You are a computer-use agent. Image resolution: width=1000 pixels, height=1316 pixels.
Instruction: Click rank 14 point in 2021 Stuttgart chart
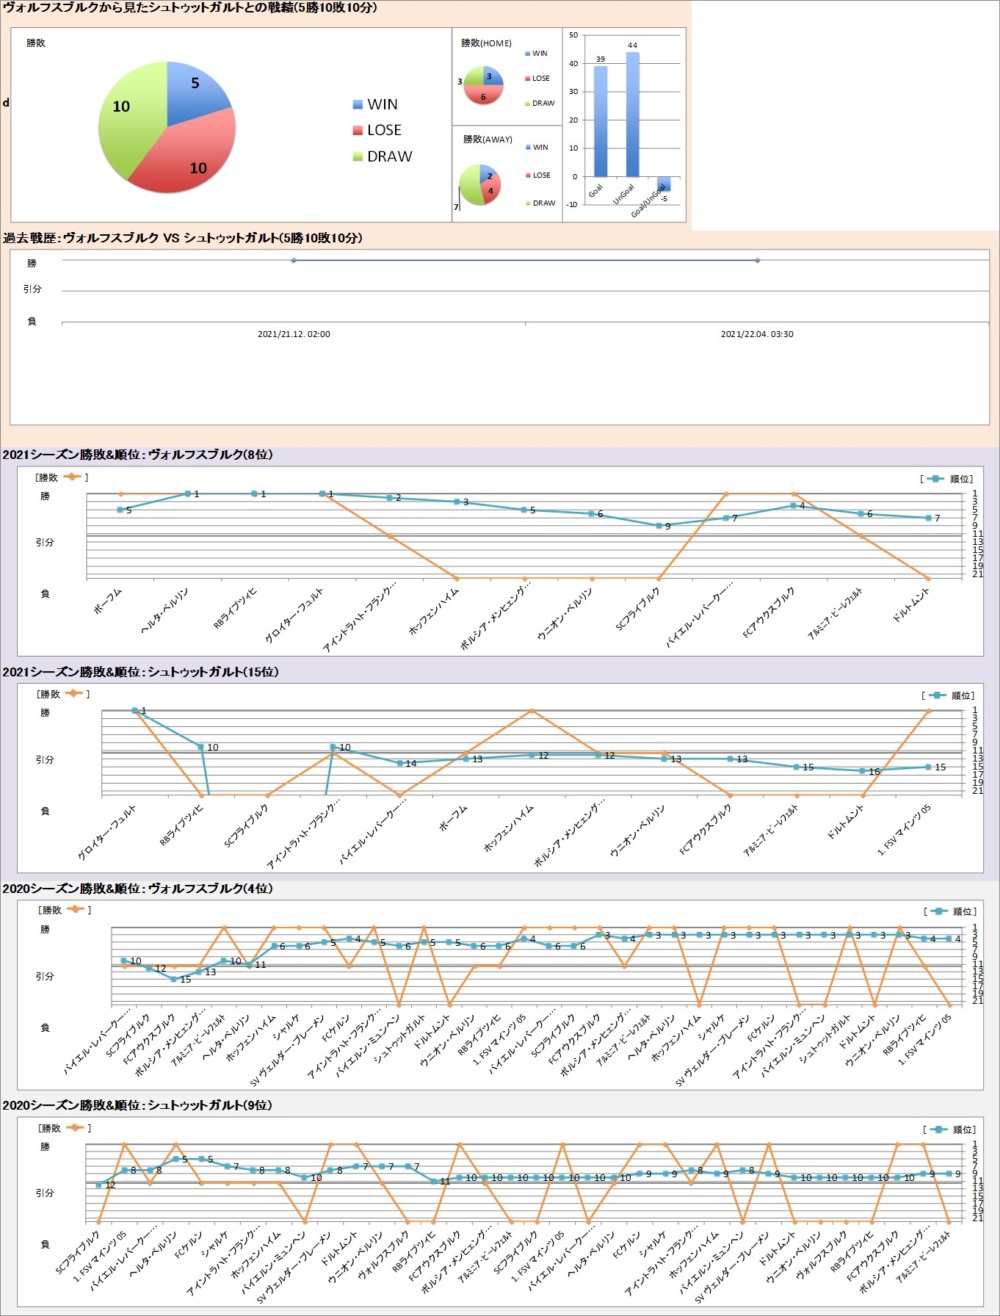click(400, 763)
